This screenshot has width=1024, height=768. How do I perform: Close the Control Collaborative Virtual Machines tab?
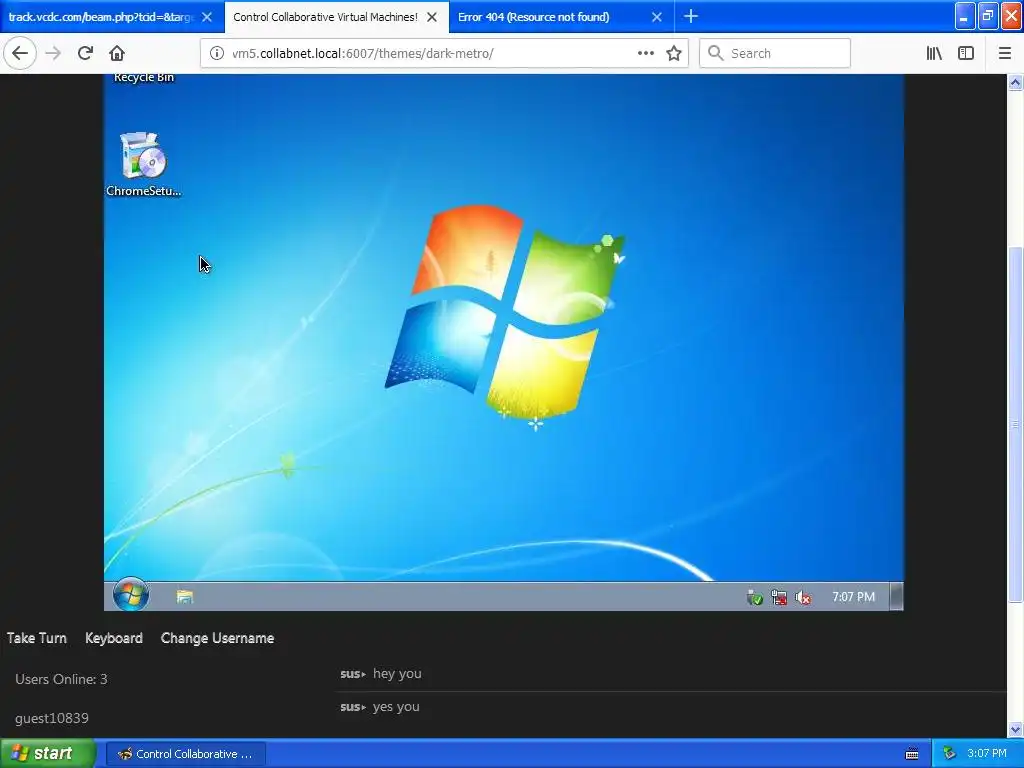click(432, 17)
